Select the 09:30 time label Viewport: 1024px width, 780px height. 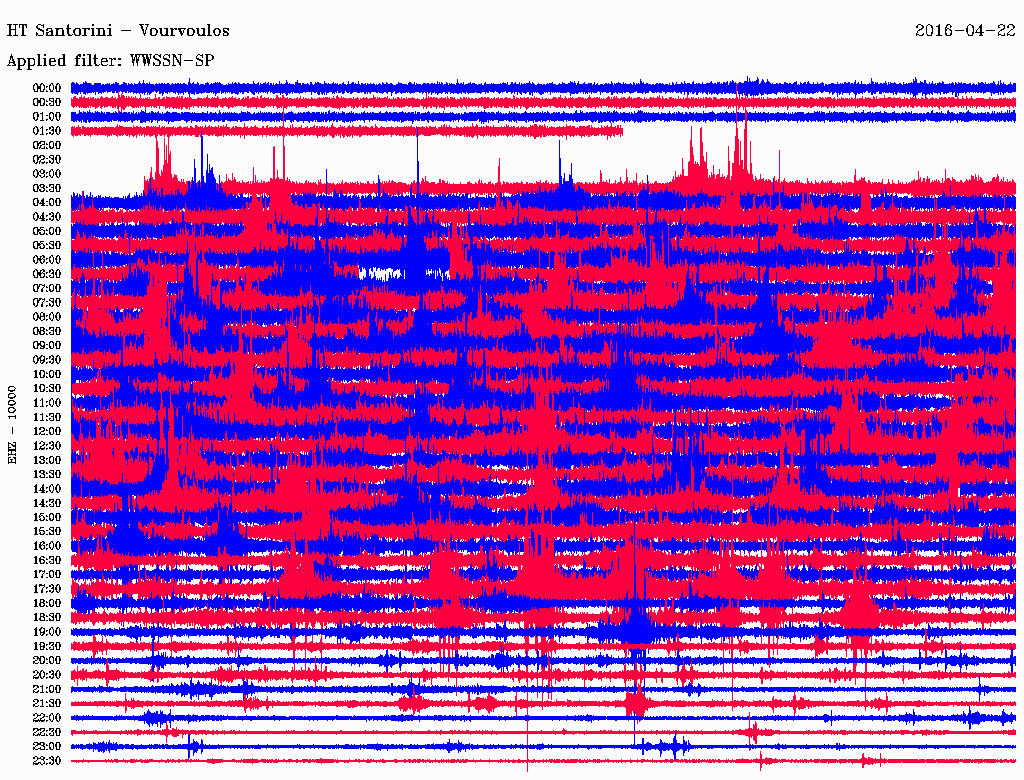[47, 360]
